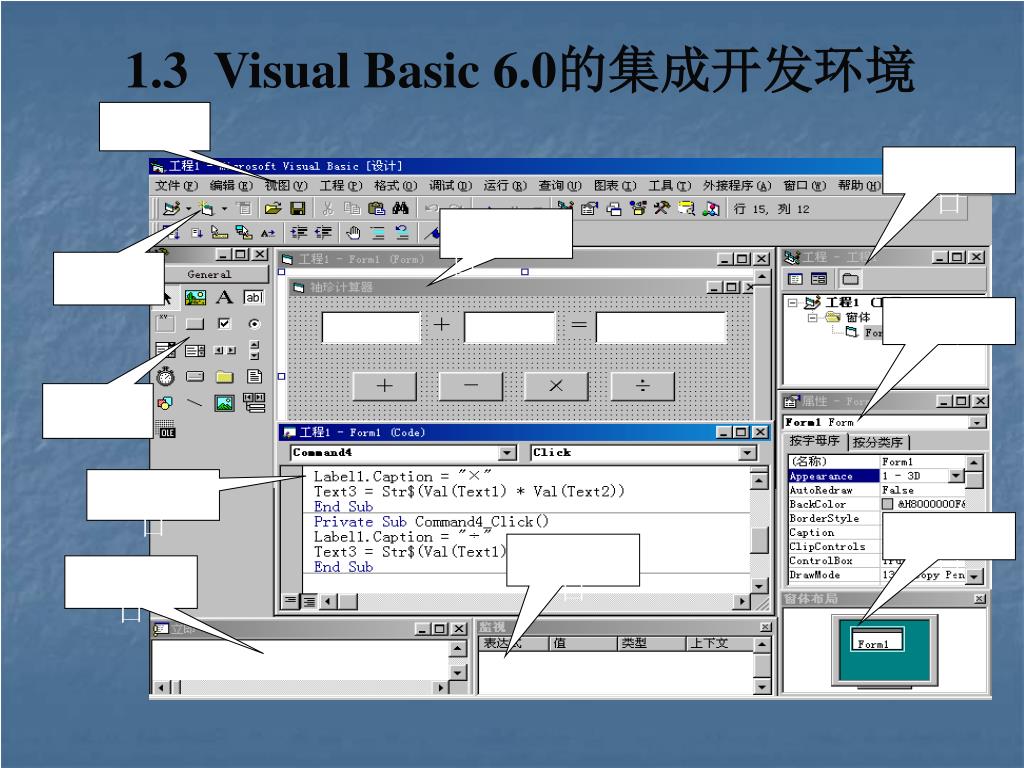
Task: Select the Timer stopwatch control in toolbox
Action: (165, 376)
